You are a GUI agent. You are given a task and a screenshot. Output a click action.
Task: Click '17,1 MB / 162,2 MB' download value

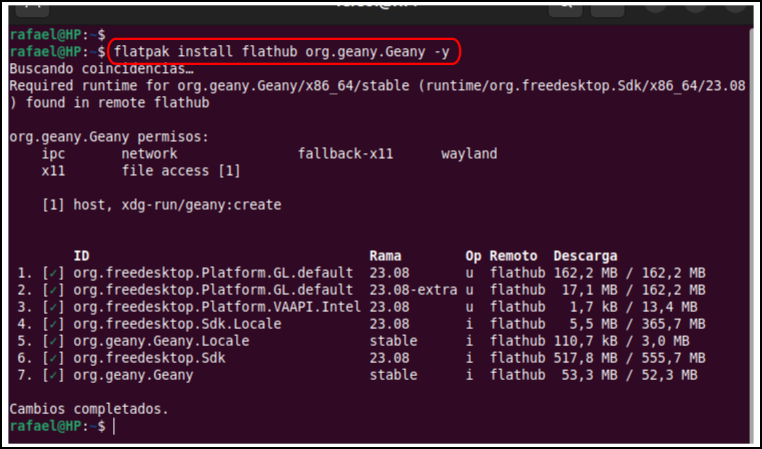point(633,290)
